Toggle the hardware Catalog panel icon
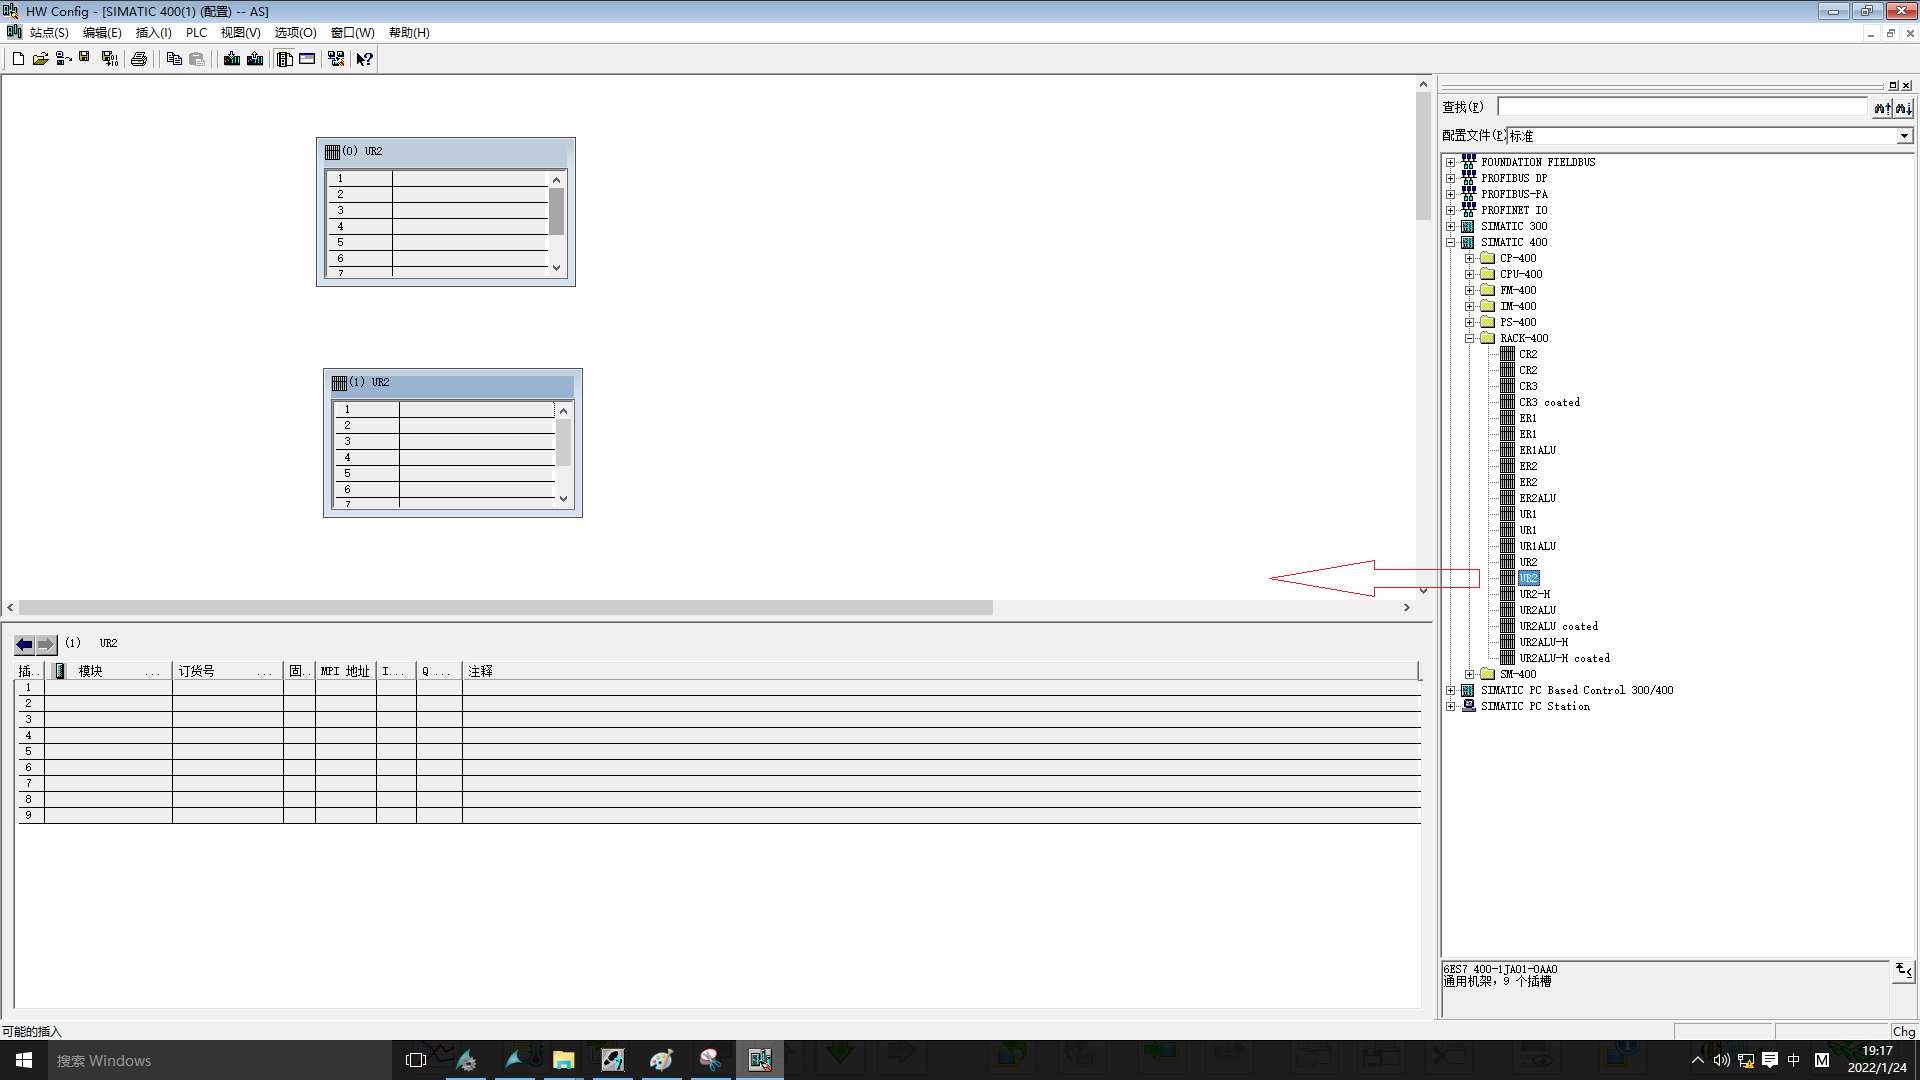 coord(285,59)
